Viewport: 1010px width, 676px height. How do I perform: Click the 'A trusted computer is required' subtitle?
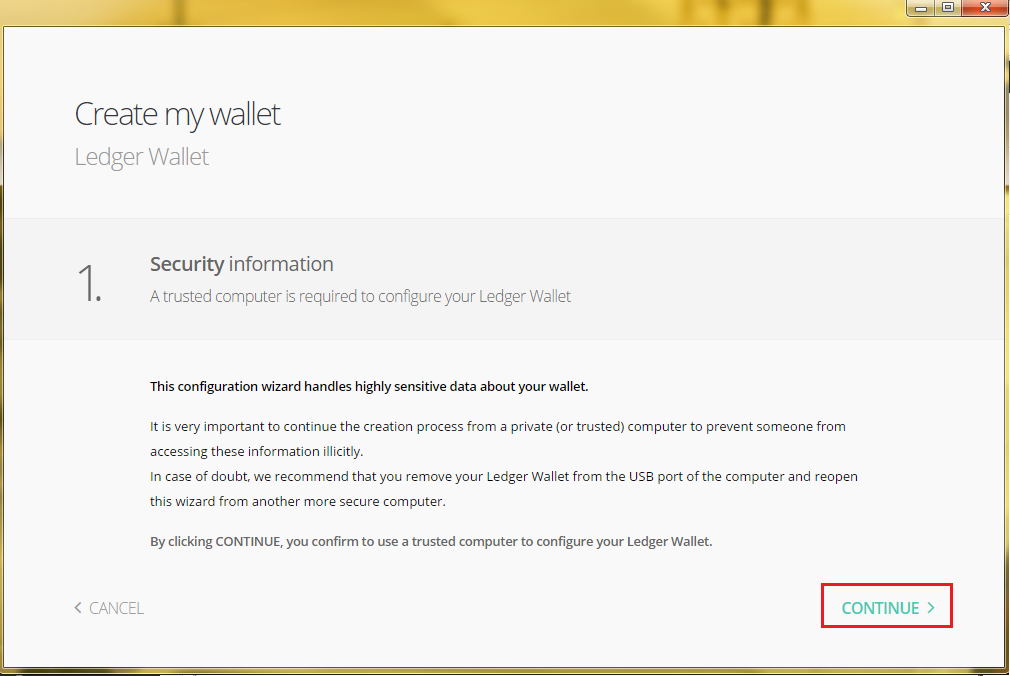tap(360, 296)
